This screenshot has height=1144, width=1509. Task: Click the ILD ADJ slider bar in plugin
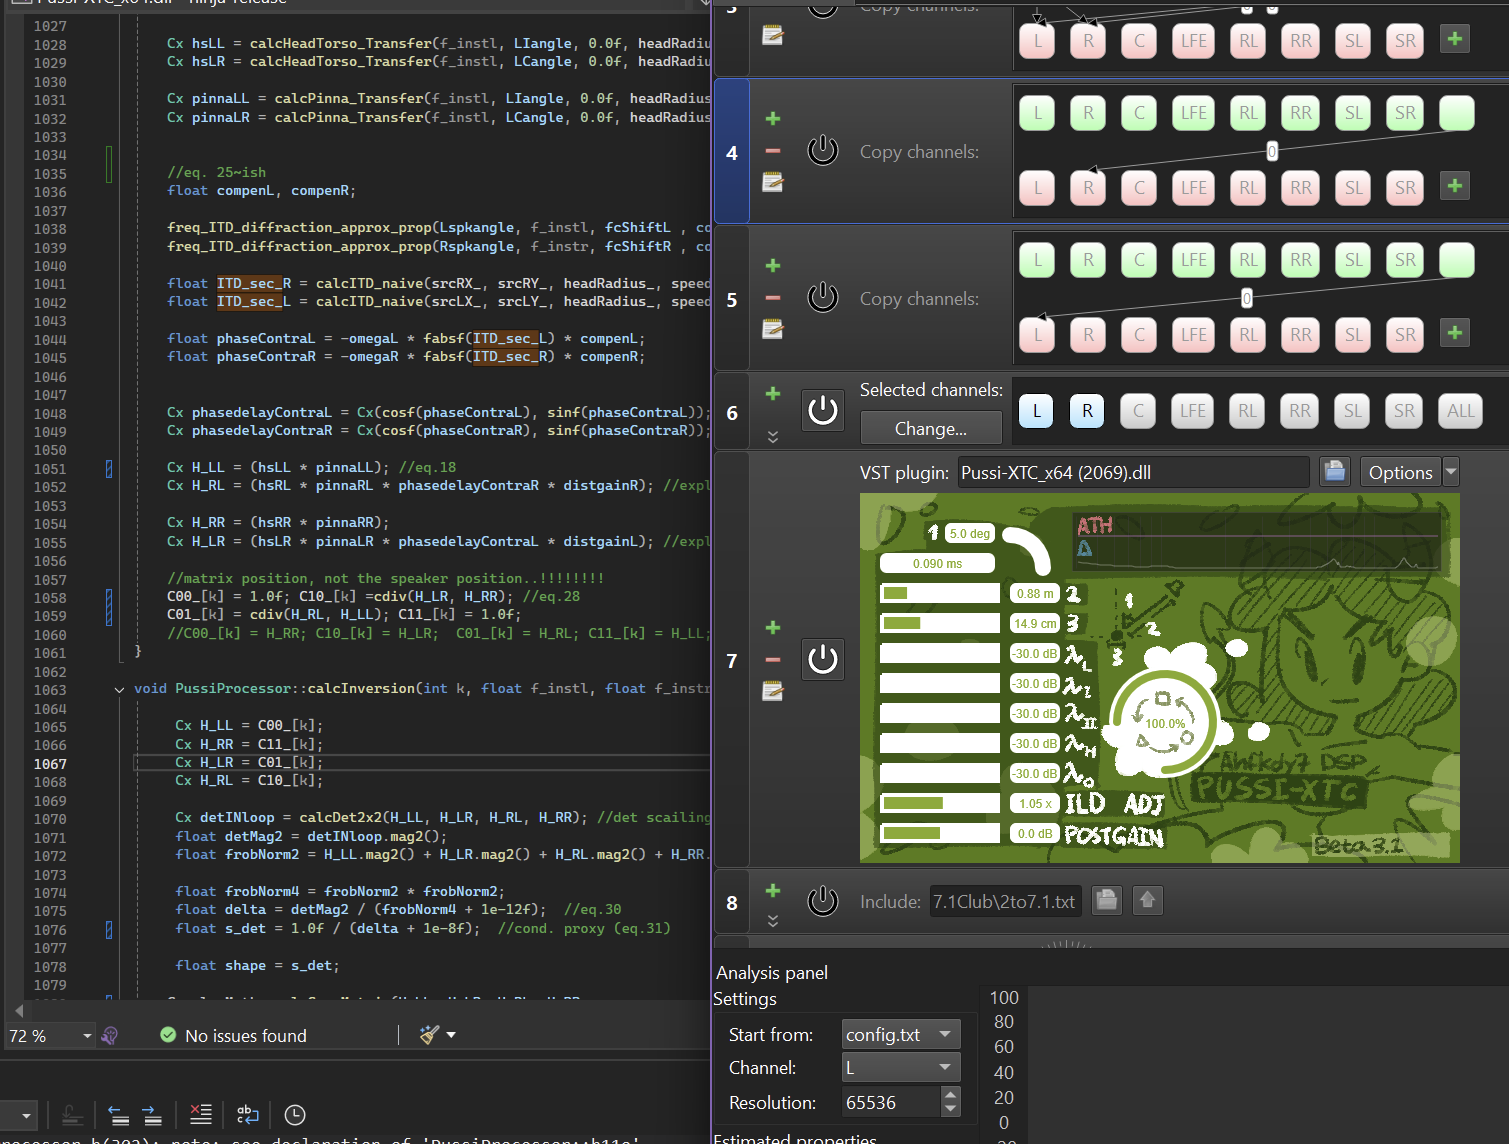[x=939, y=803]
